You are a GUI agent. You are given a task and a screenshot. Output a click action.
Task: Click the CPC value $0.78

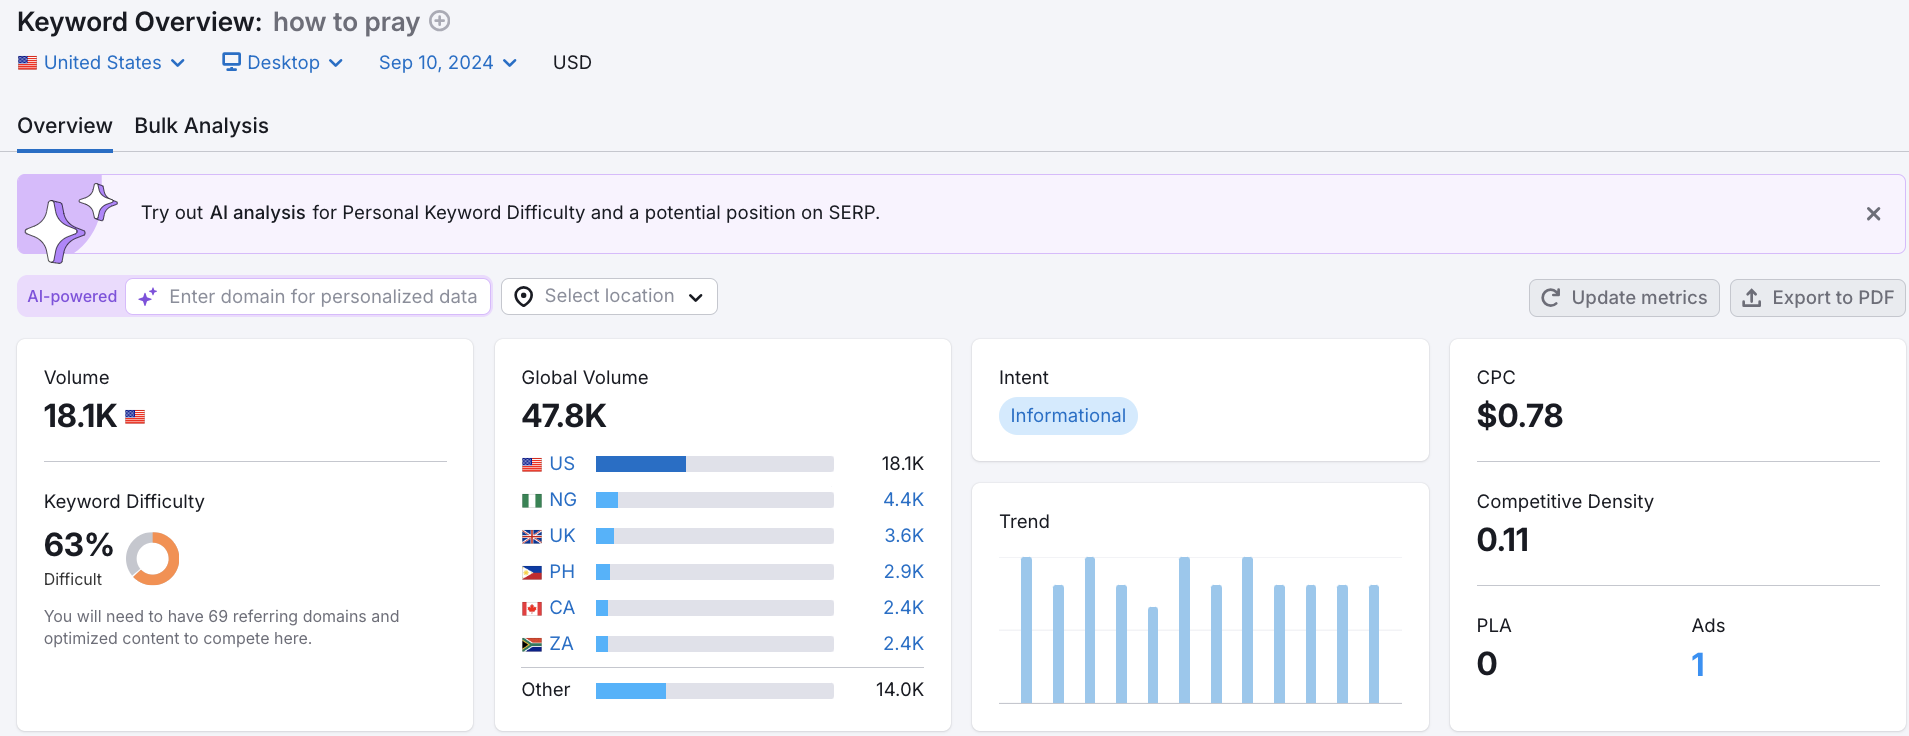tap(1520, 416)
